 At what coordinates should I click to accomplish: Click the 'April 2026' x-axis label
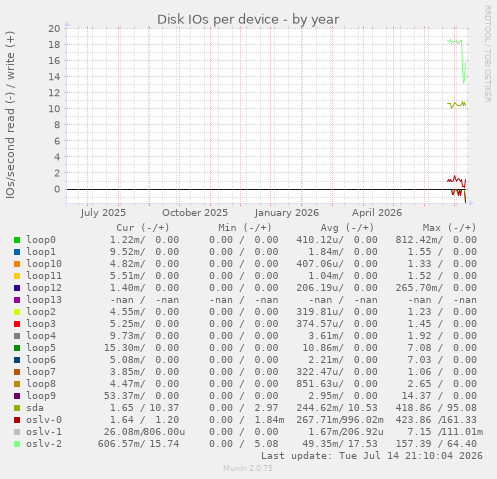(377, 213)
